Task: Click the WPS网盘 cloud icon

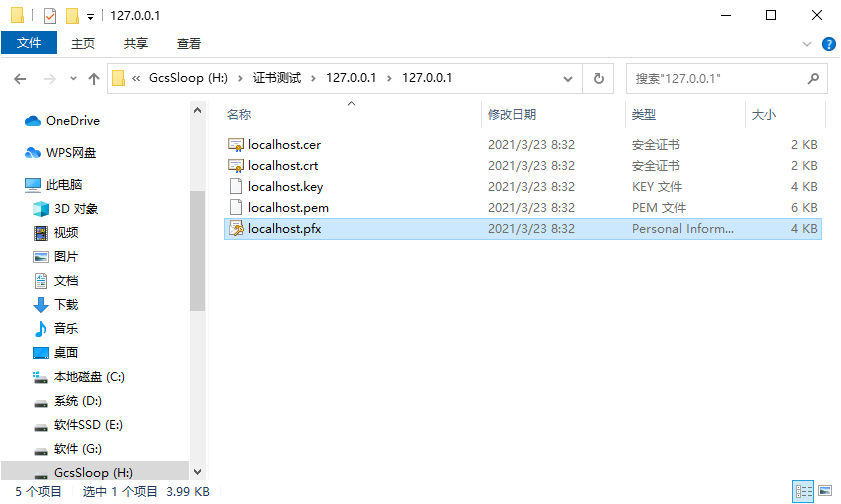Action: click(33, 153)
